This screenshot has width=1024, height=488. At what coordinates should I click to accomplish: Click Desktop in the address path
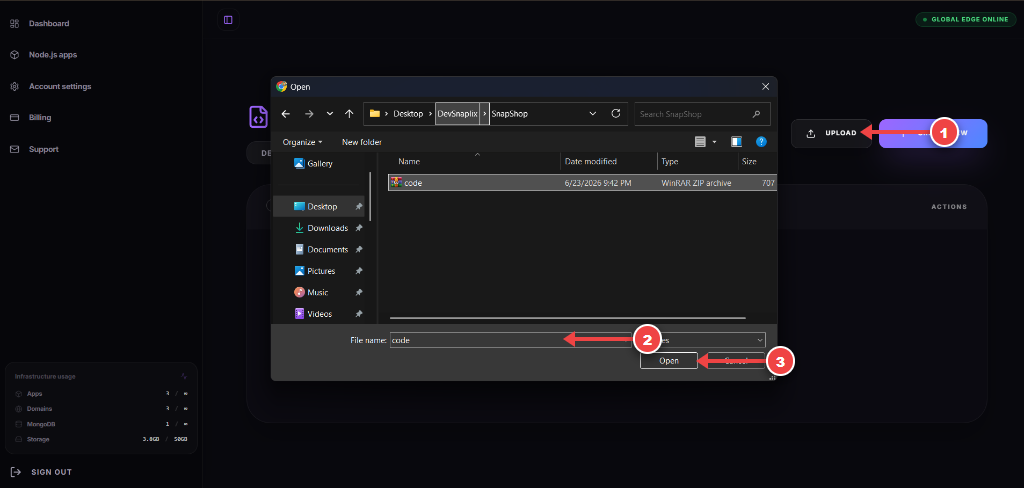(x=408, y=114)
